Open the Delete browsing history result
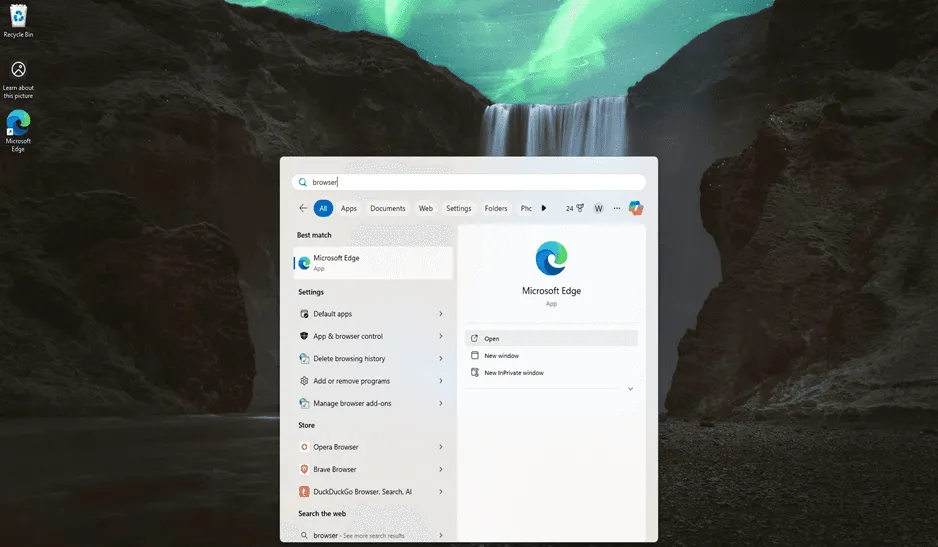Screen dimensions: 938x547 pos(373,358)
